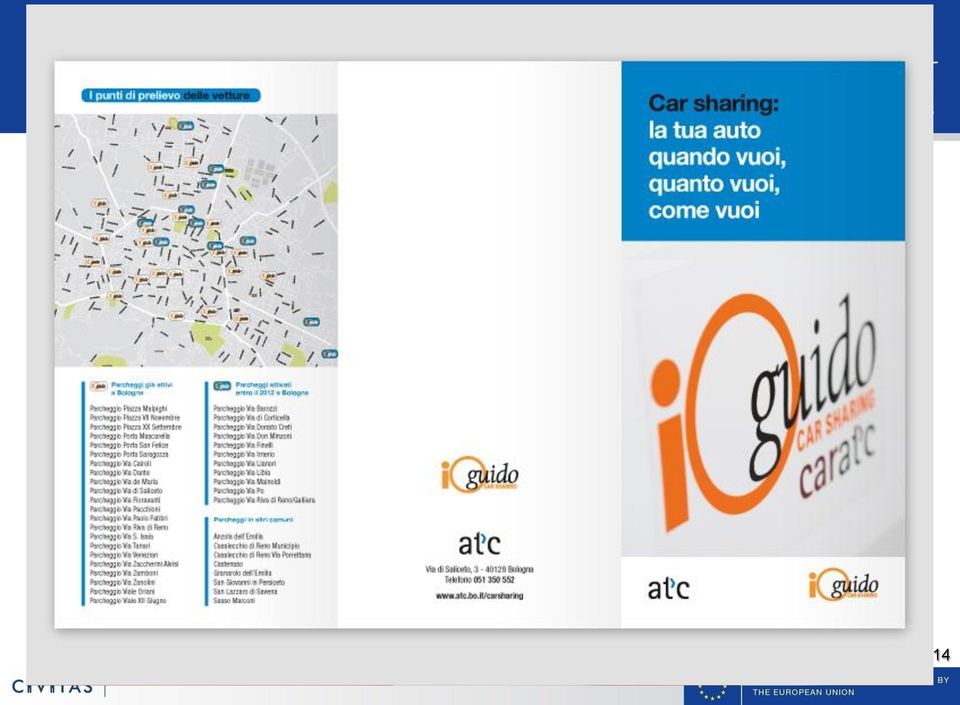Select 'Casalecchio di Reno Municipio' row
The height and width of the screenshot is (705, 960).
pyautogui.click(x=257, y=545)
